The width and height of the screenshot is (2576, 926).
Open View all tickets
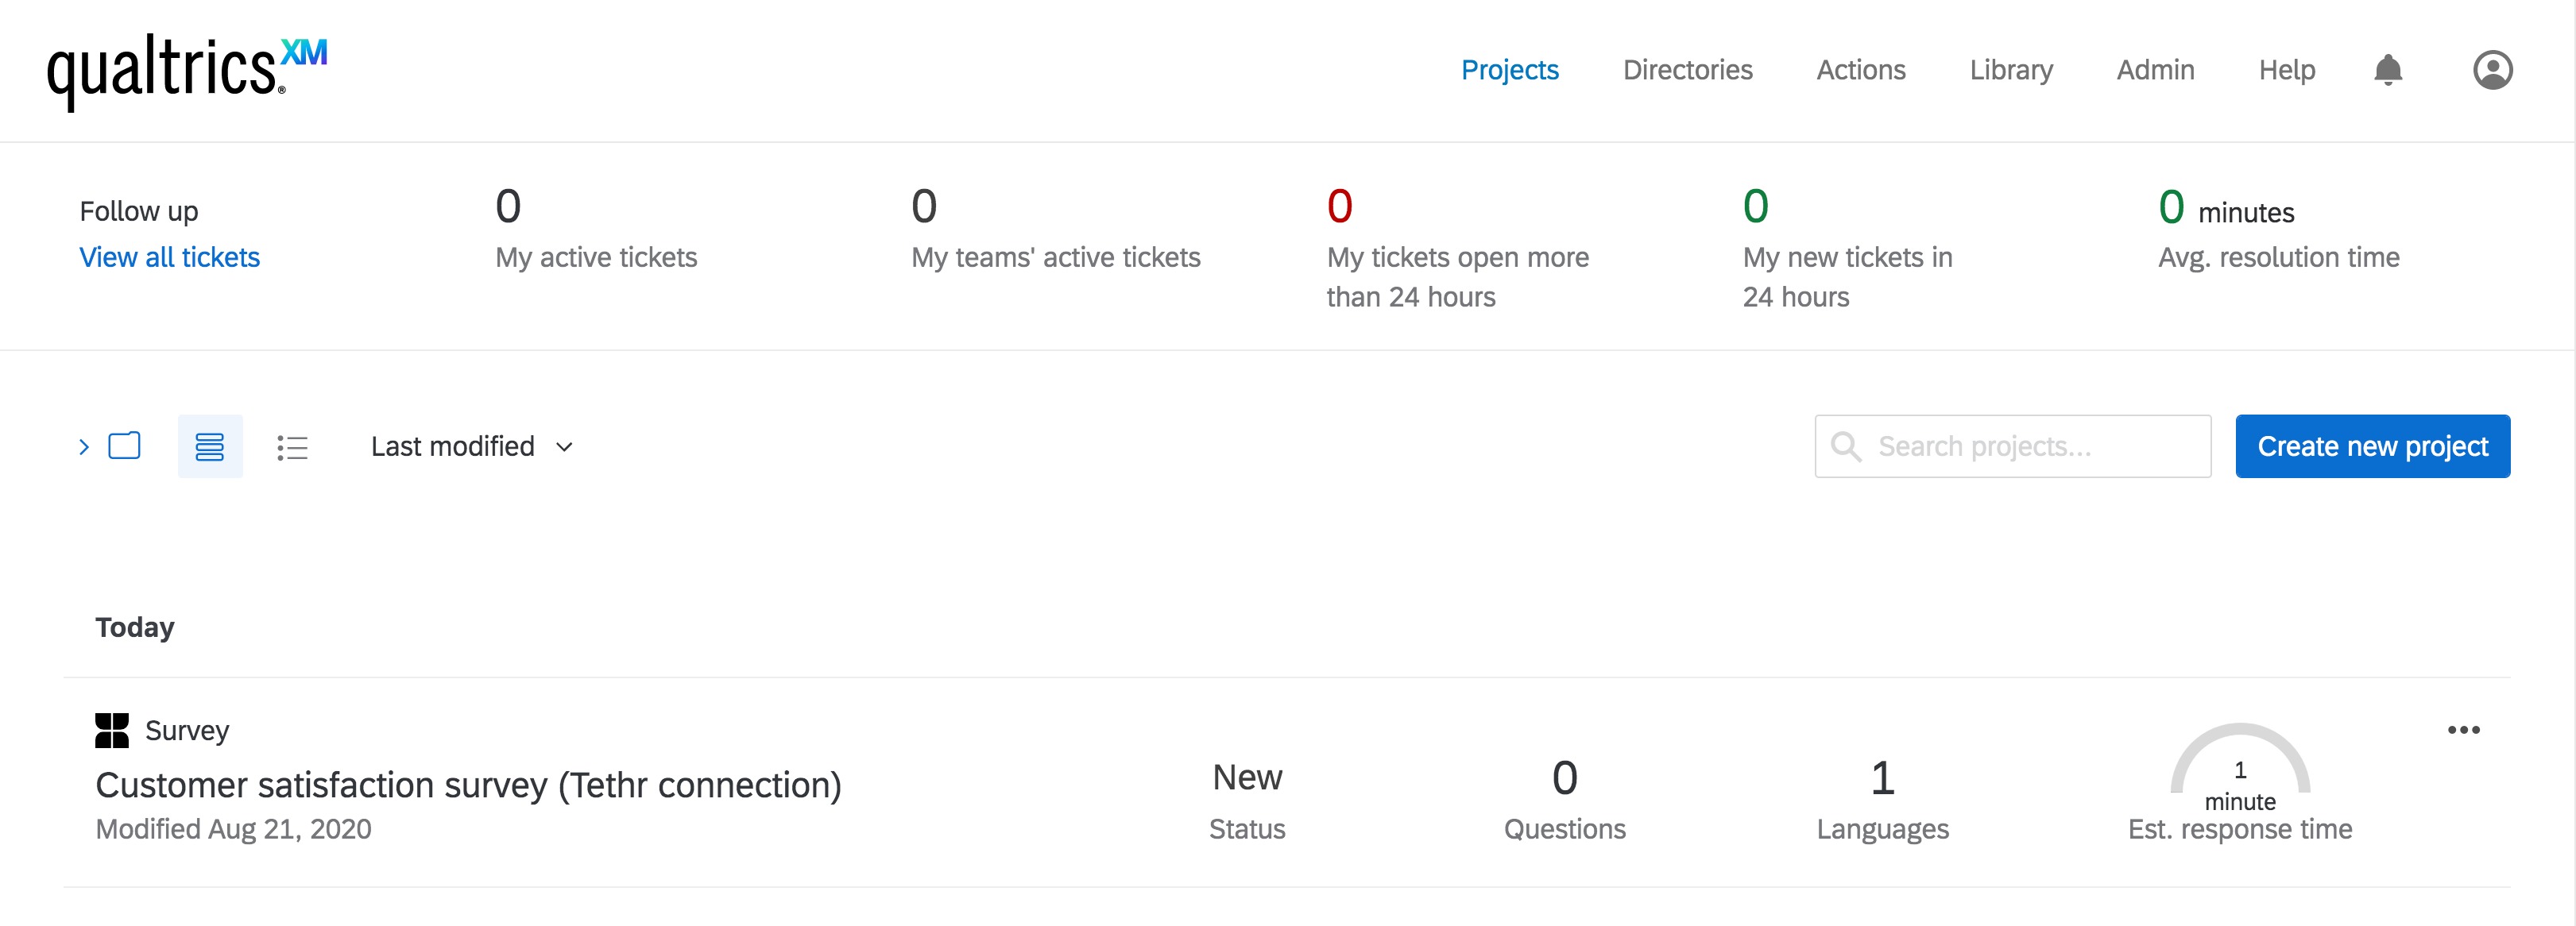[x=169, y=257]
